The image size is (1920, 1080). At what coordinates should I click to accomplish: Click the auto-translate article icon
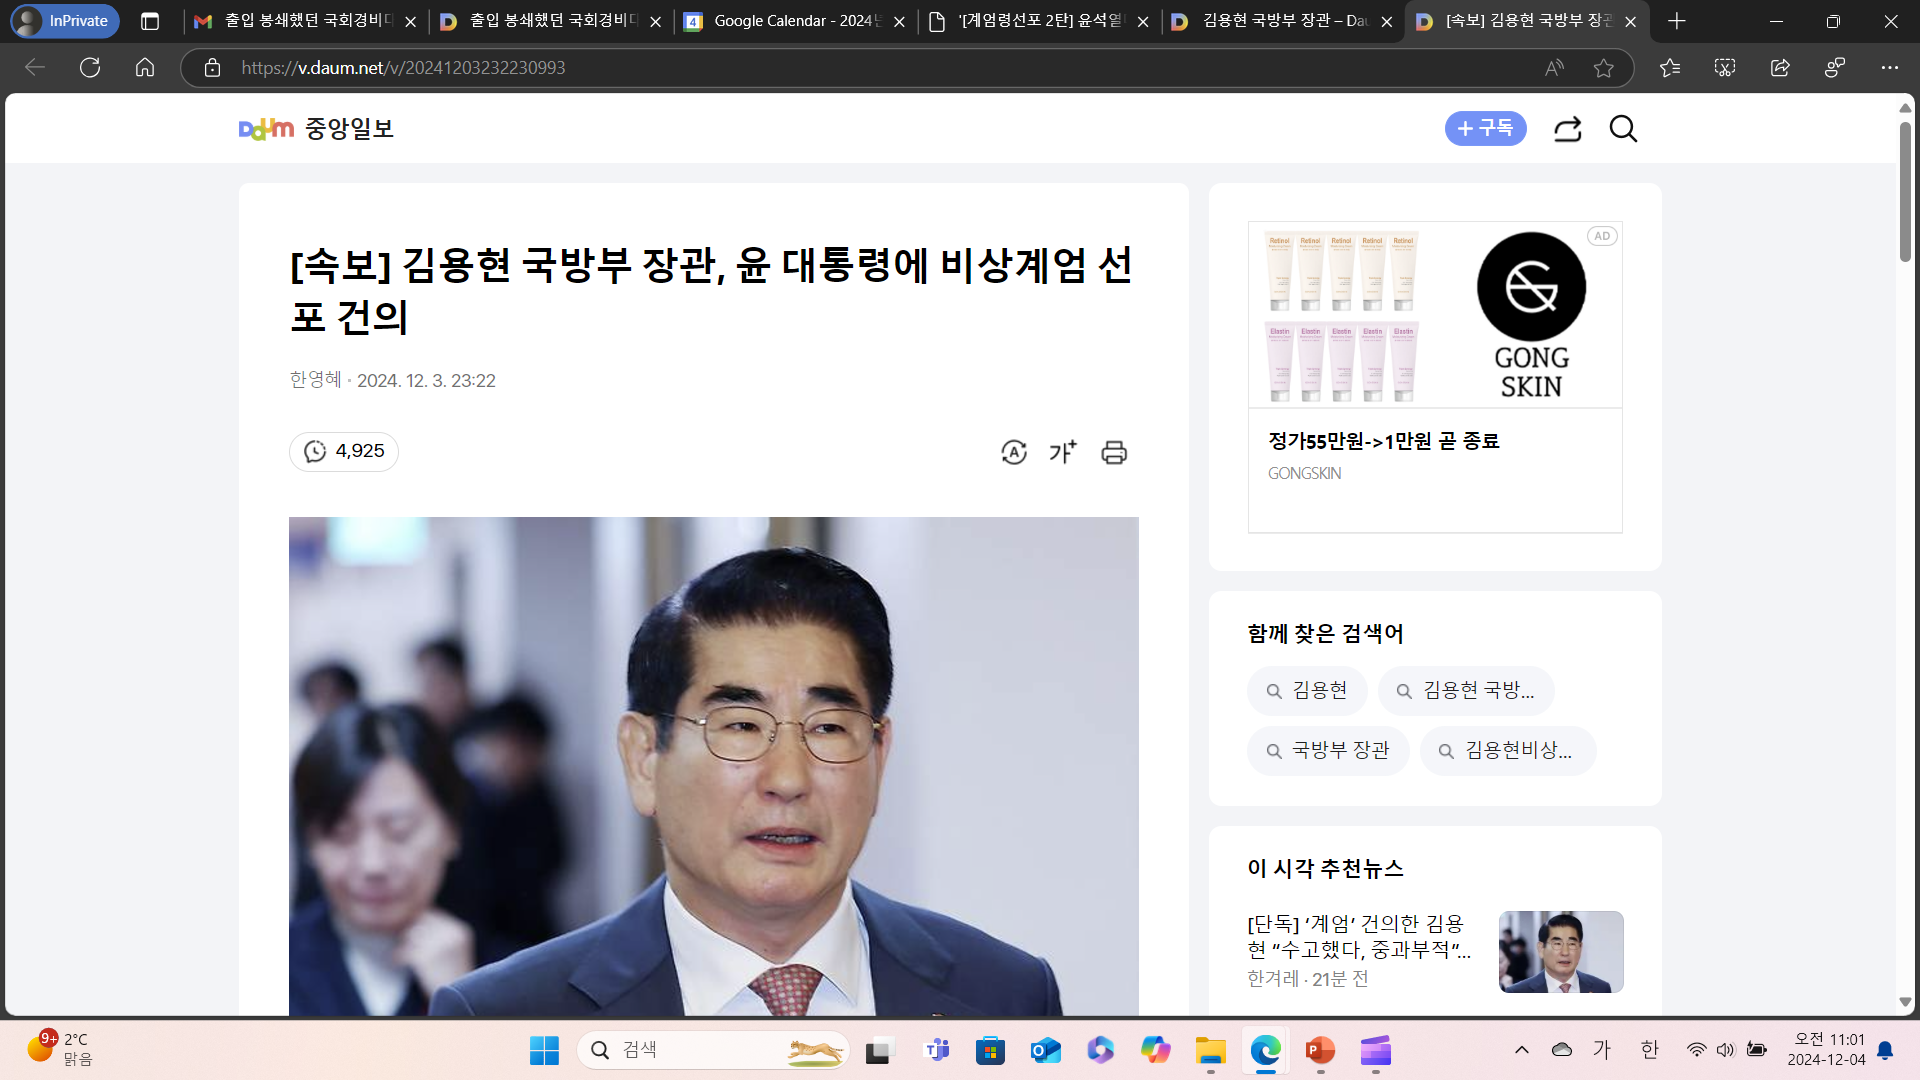1014,452
